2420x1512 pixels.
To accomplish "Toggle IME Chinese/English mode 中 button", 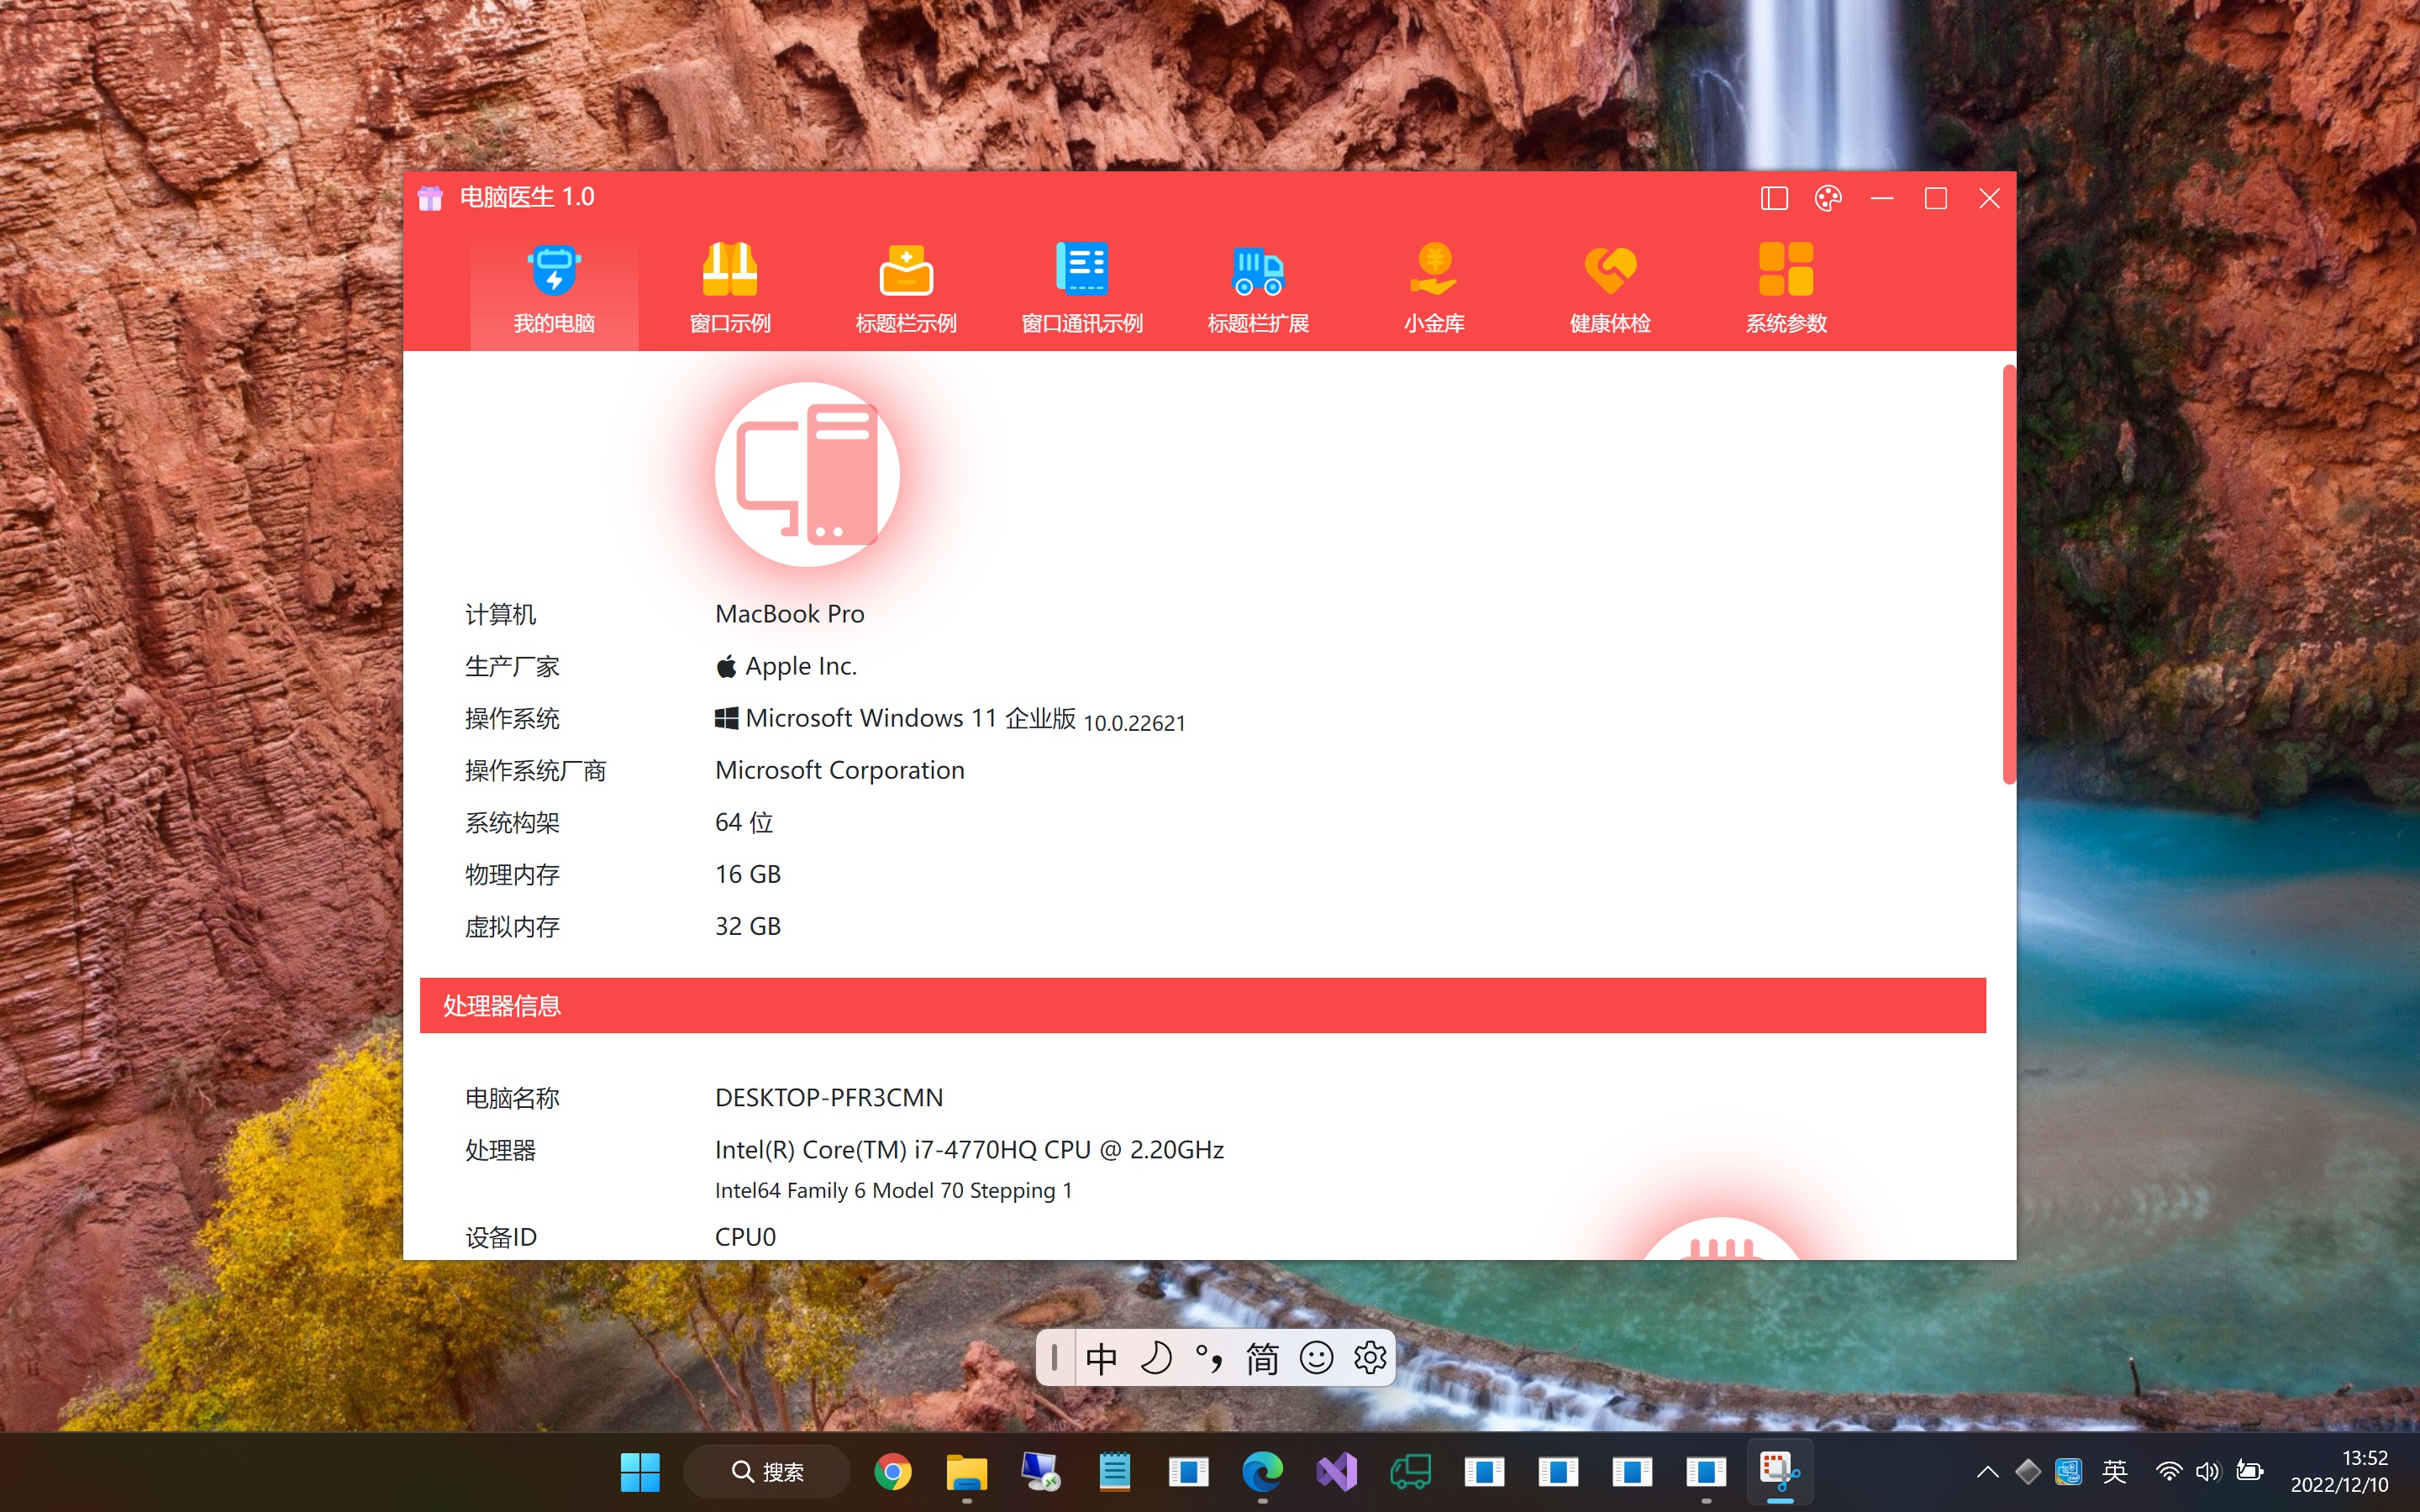I will pyautogui.click(x=1101, y=1358).
